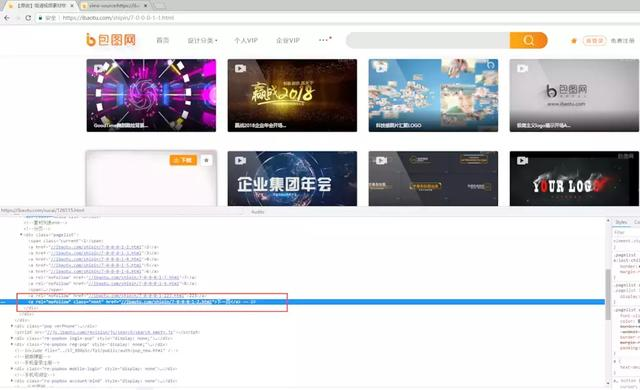Expand the div class pop verPhone node
The width and height of the screenshot is (640, 390).
(12, 326)
